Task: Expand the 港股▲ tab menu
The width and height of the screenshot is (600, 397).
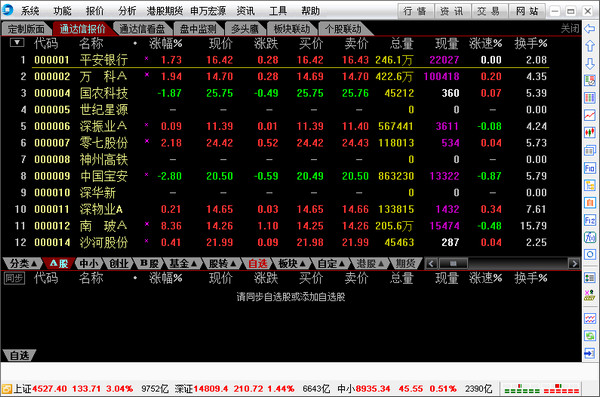Action: tap(370, 263)
